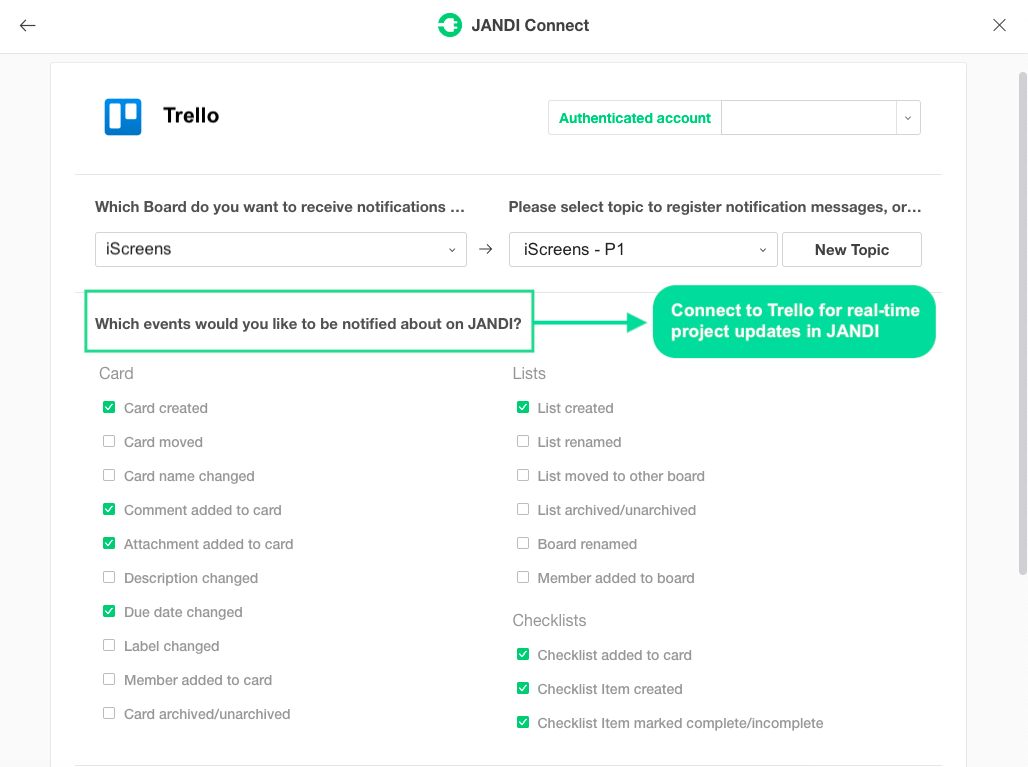Click the Lists section heading

coord(529,374)
